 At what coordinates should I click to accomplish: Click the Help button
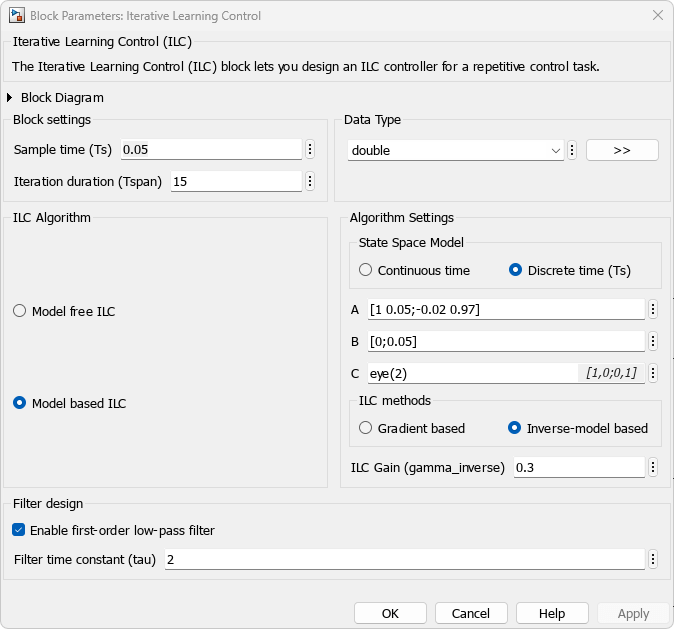[x=552, y=613]
